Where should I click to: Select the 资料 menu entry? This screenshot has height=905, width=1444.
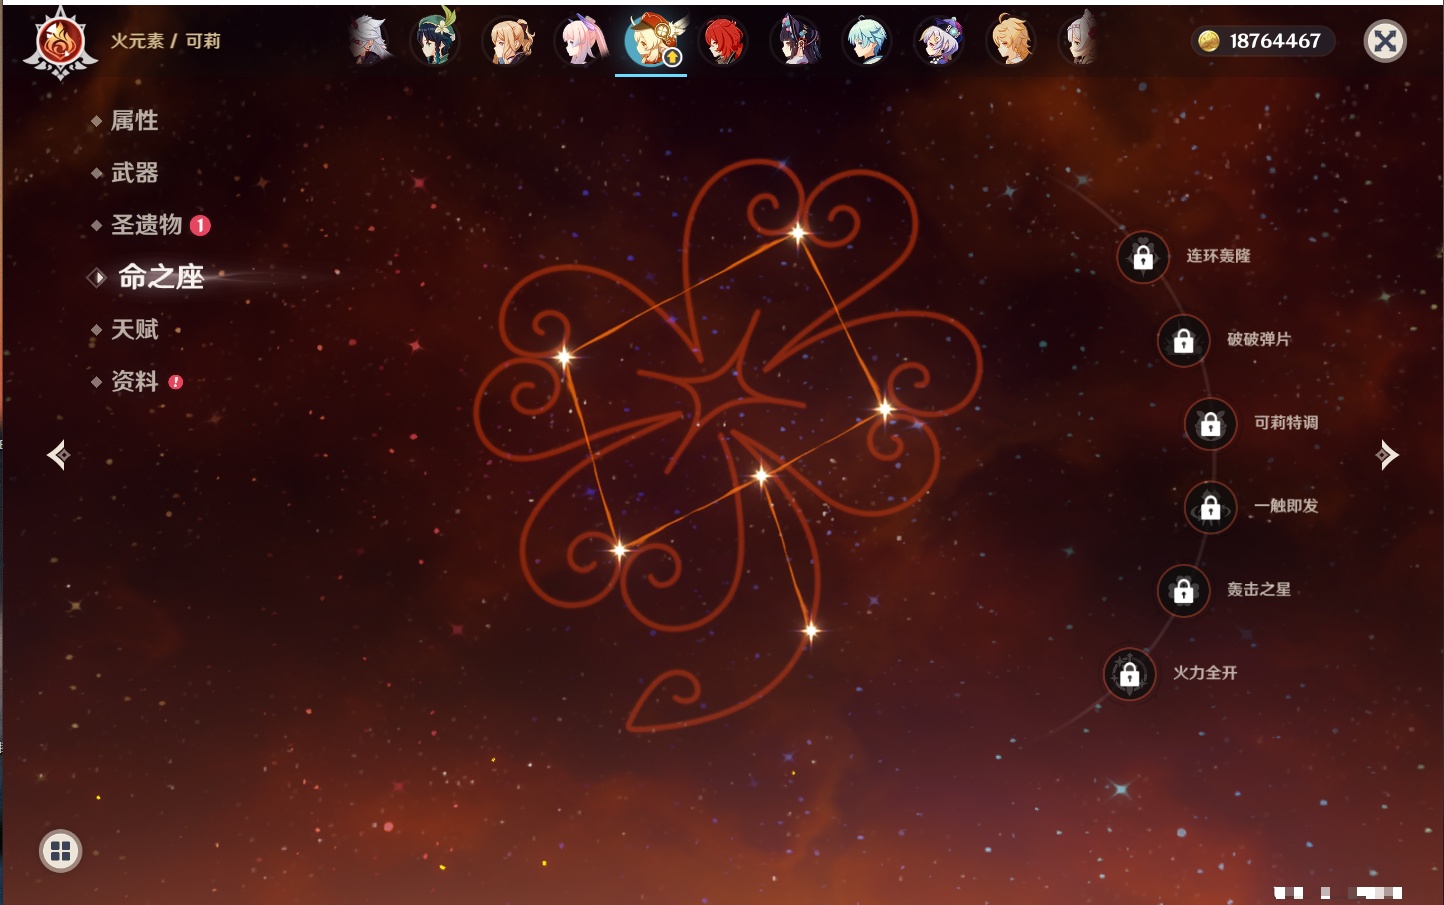point(134,381)
